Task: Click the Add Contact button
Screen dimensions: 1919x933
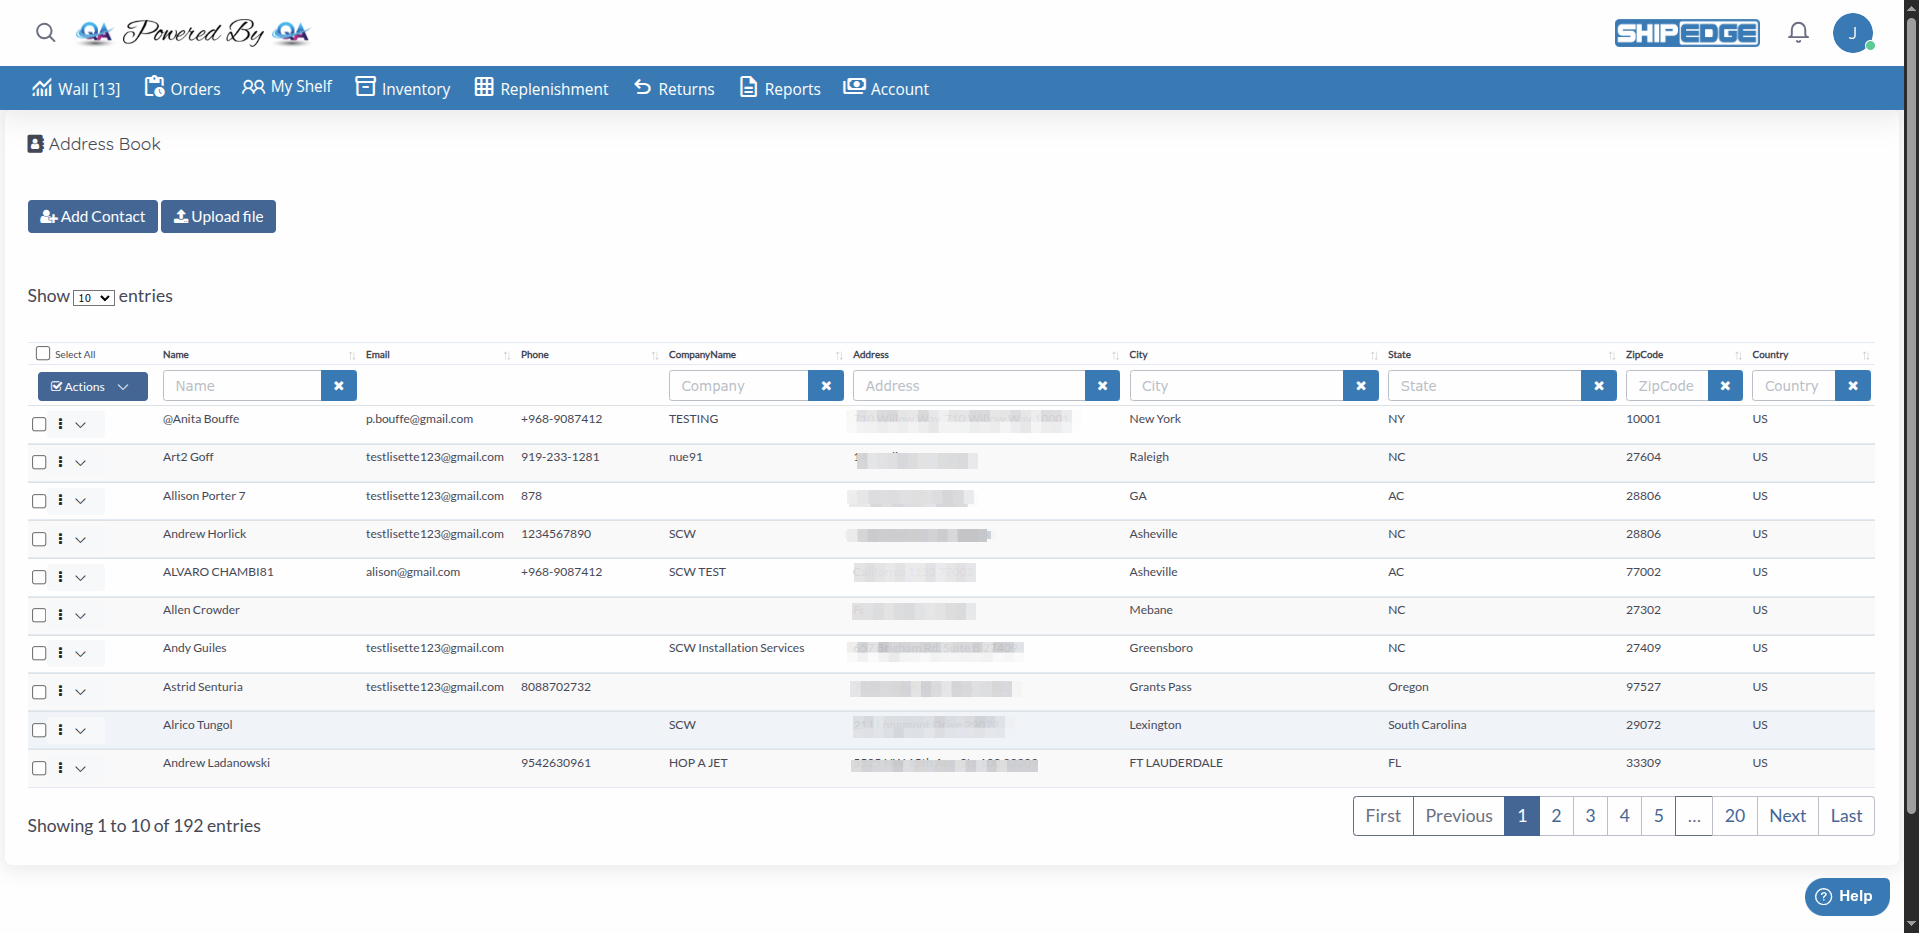Action: click(x=92, y=216)
